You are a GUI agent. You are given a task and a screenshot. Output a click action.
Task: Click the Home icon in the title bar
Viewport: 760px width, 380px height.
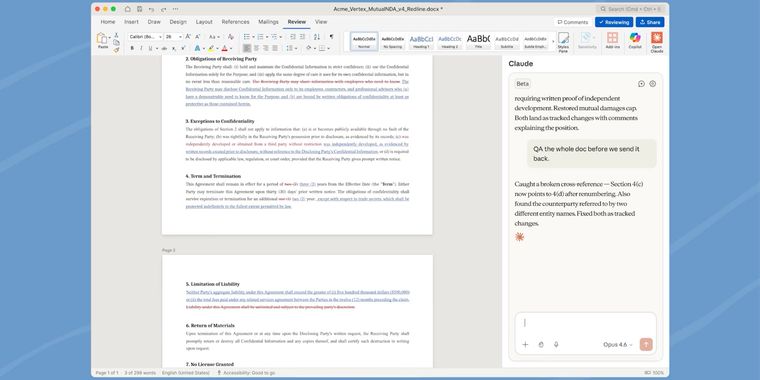[x=127, y=9]
